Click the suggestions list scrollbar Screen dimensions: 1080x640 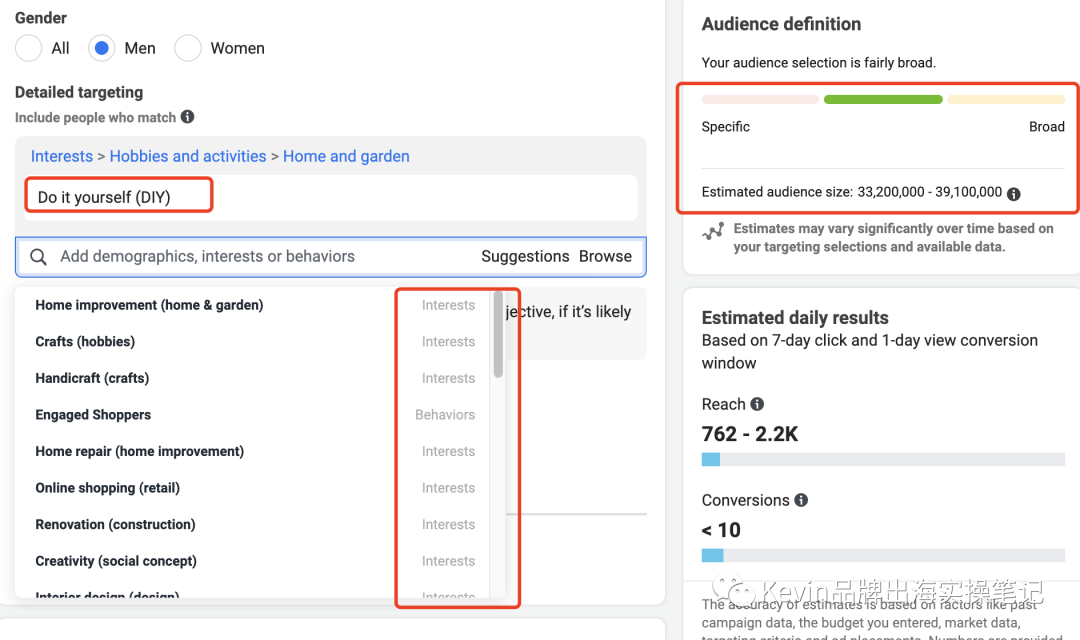click(x=498, y=335)
